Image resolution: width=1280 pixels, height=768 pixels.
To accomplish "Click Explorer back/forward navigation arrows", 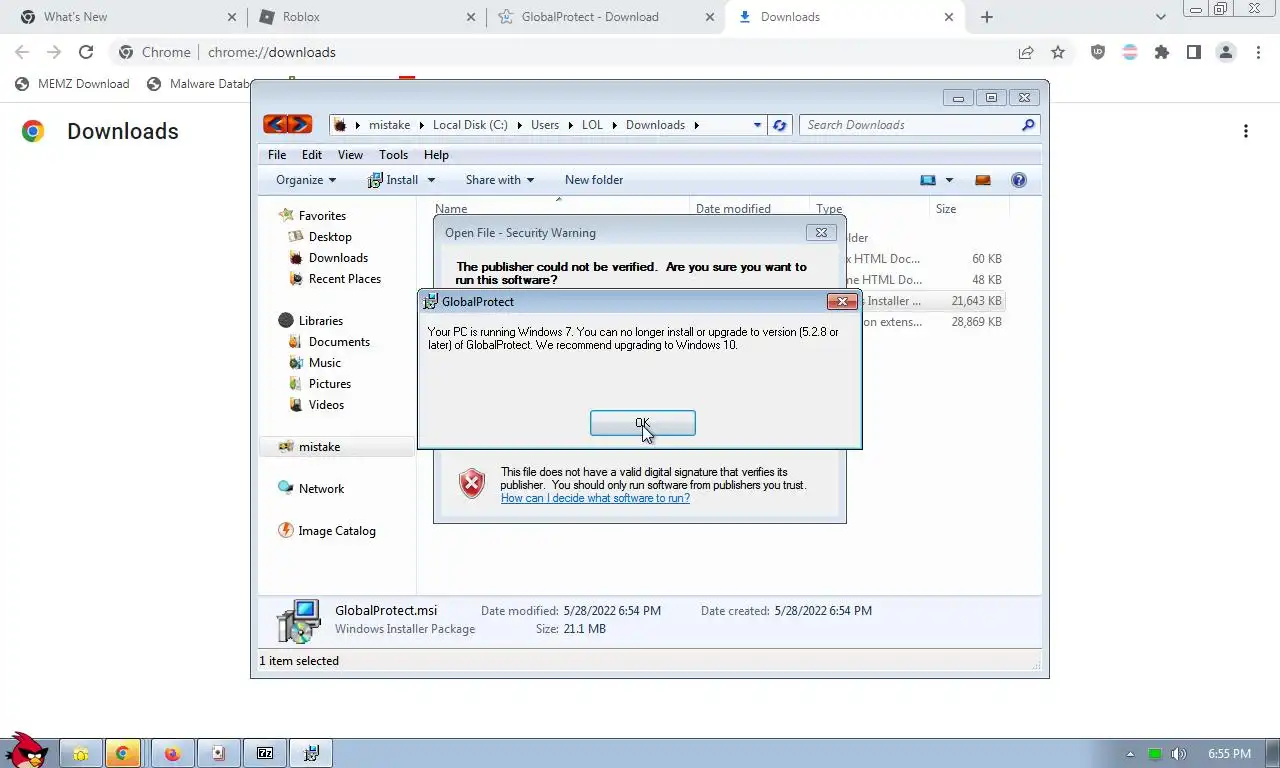I will coord(288,124).
